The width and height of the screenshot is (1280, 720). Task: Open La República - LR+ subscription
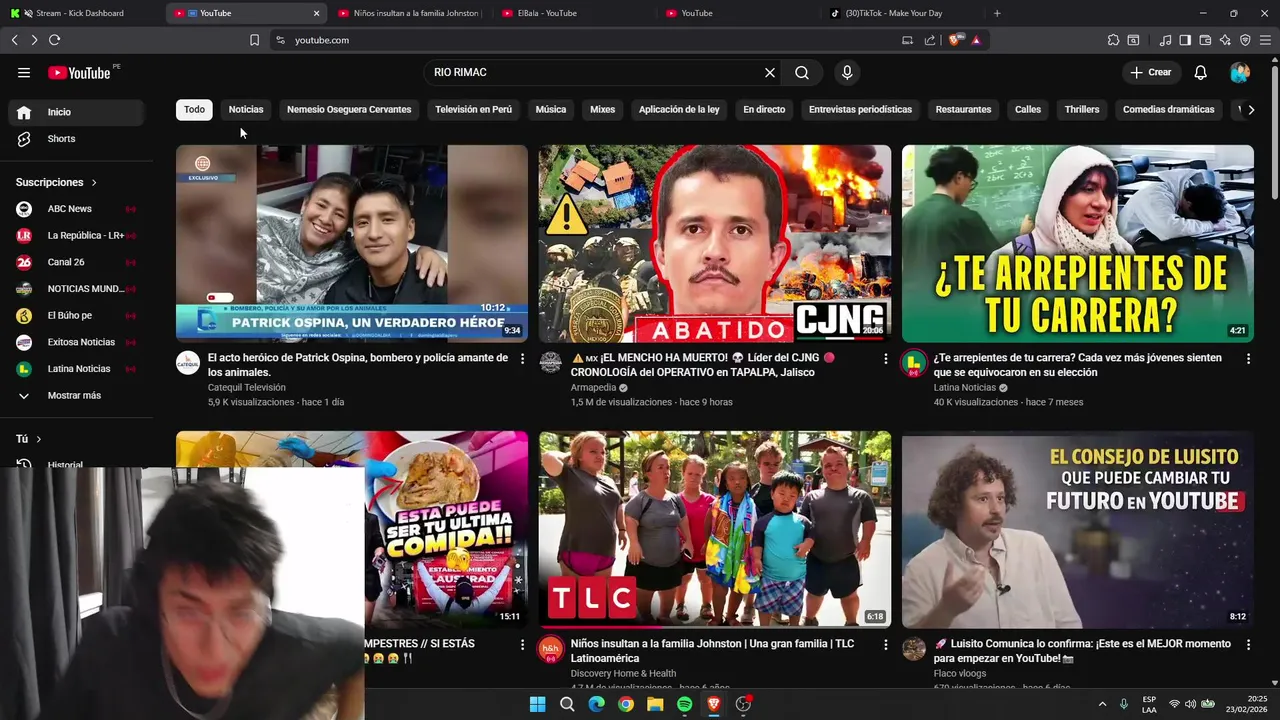[x=76, y=235]
